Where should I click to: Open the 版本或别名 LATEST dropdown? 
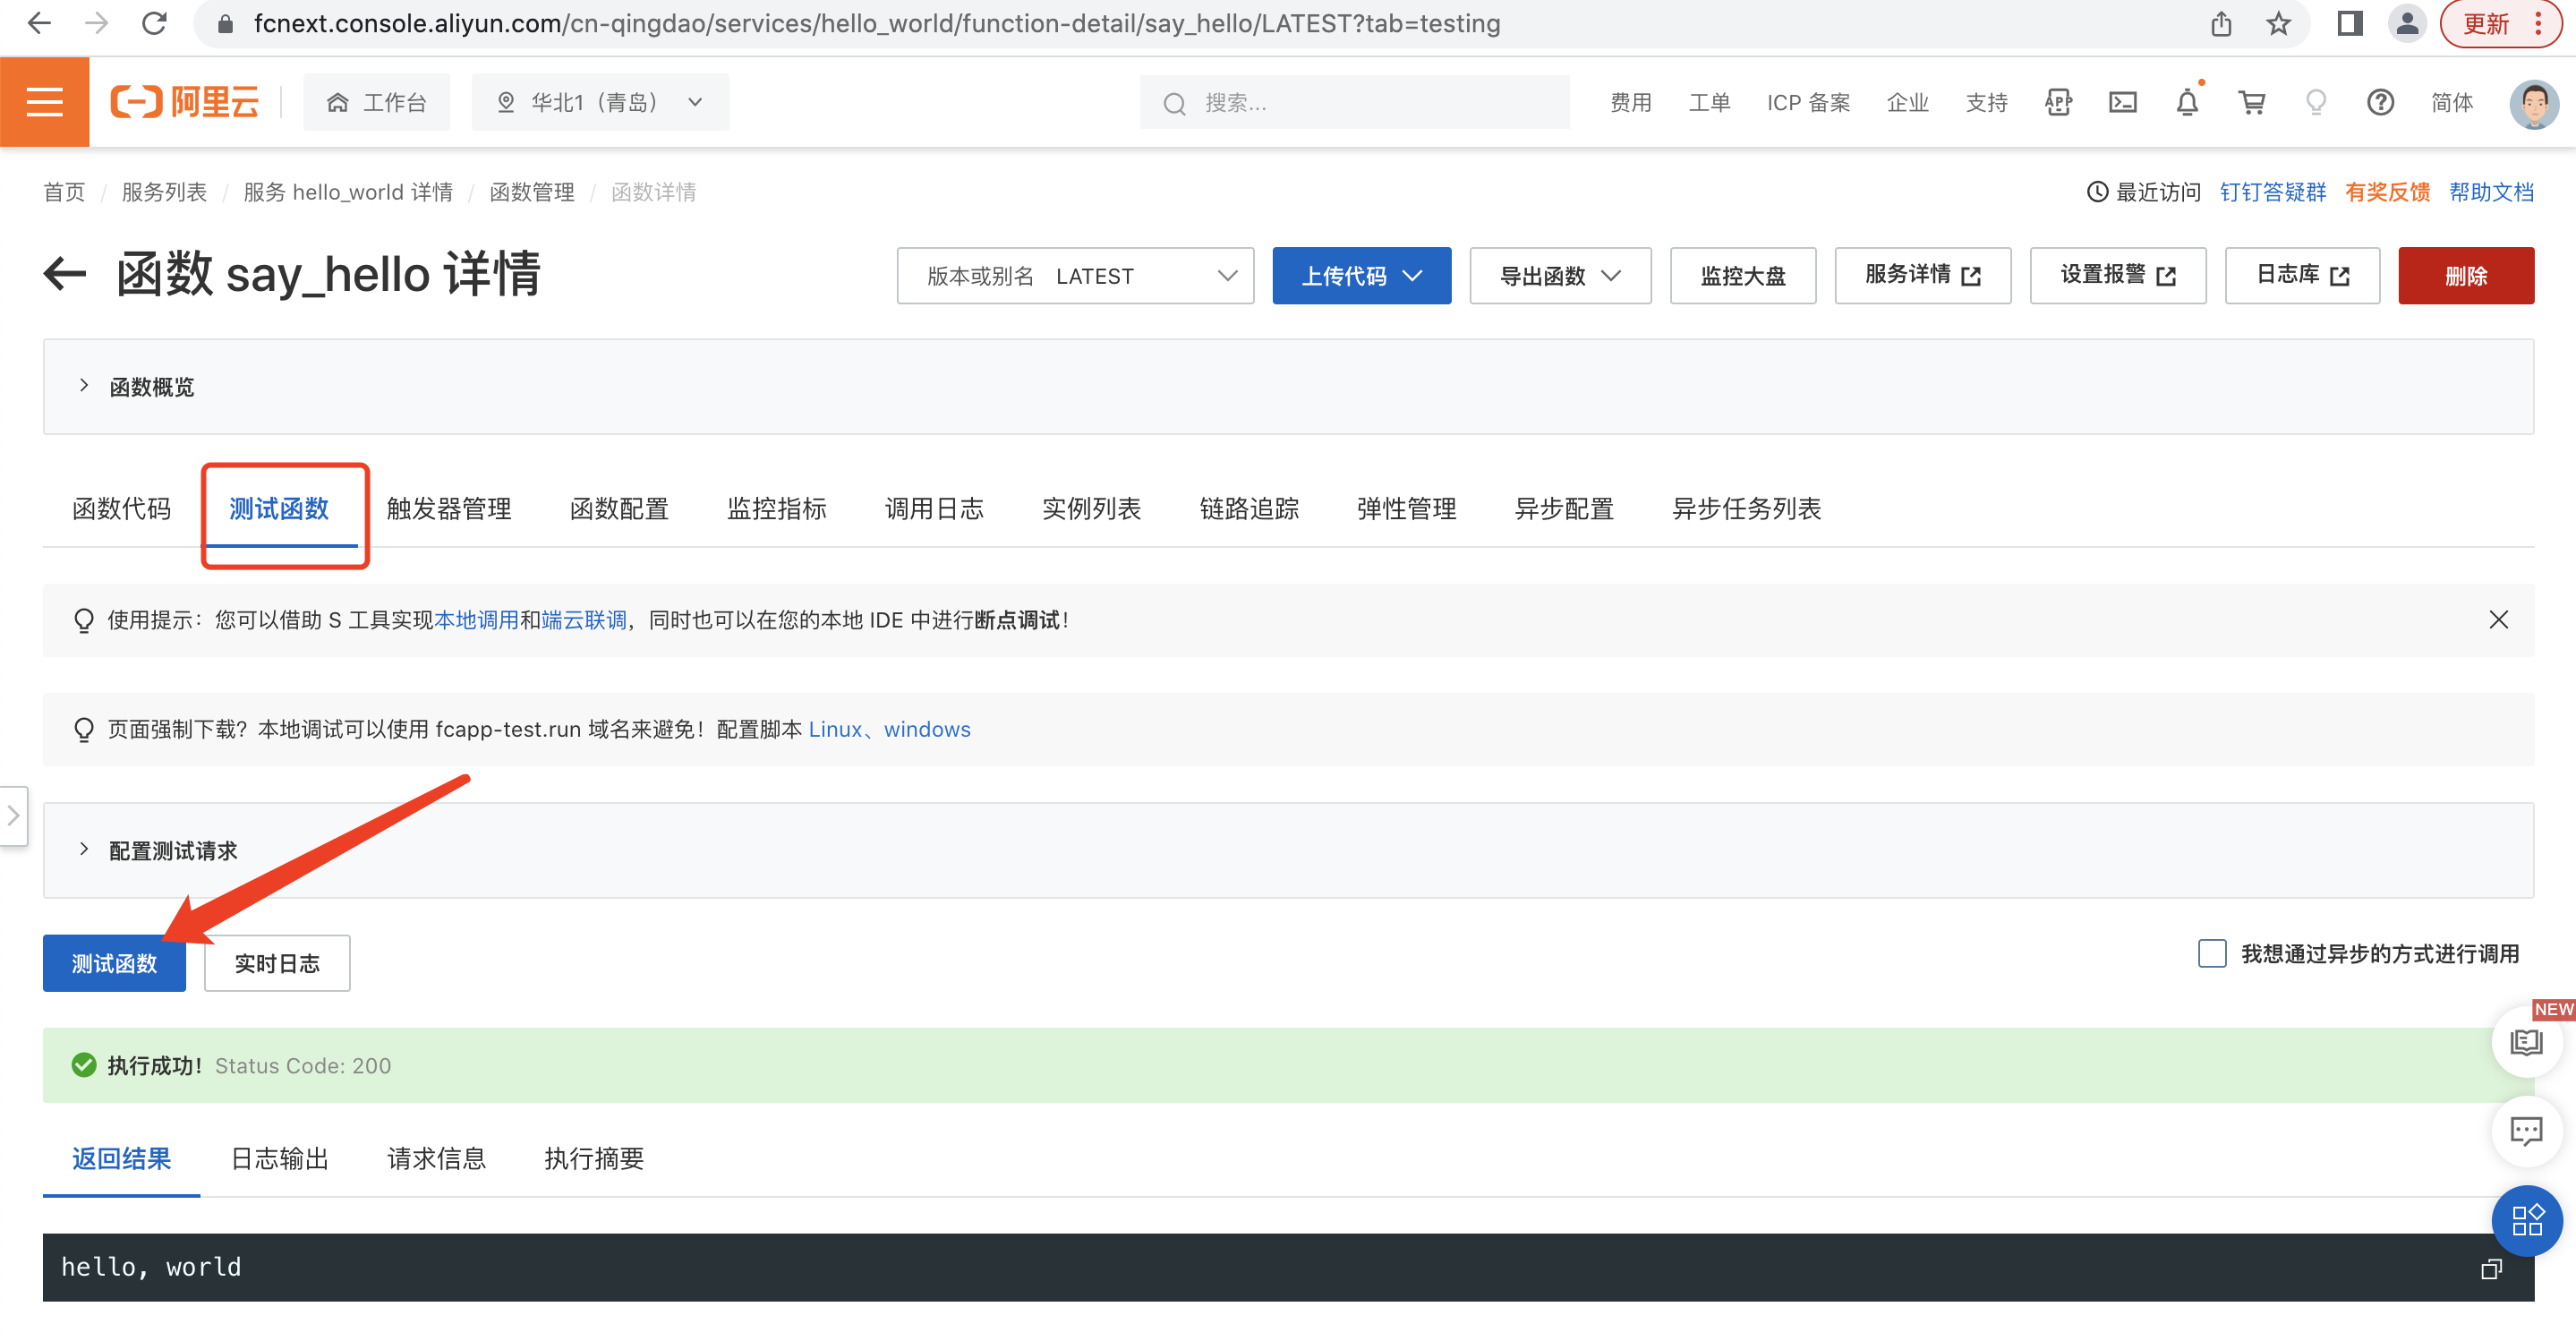(1075, 276)
